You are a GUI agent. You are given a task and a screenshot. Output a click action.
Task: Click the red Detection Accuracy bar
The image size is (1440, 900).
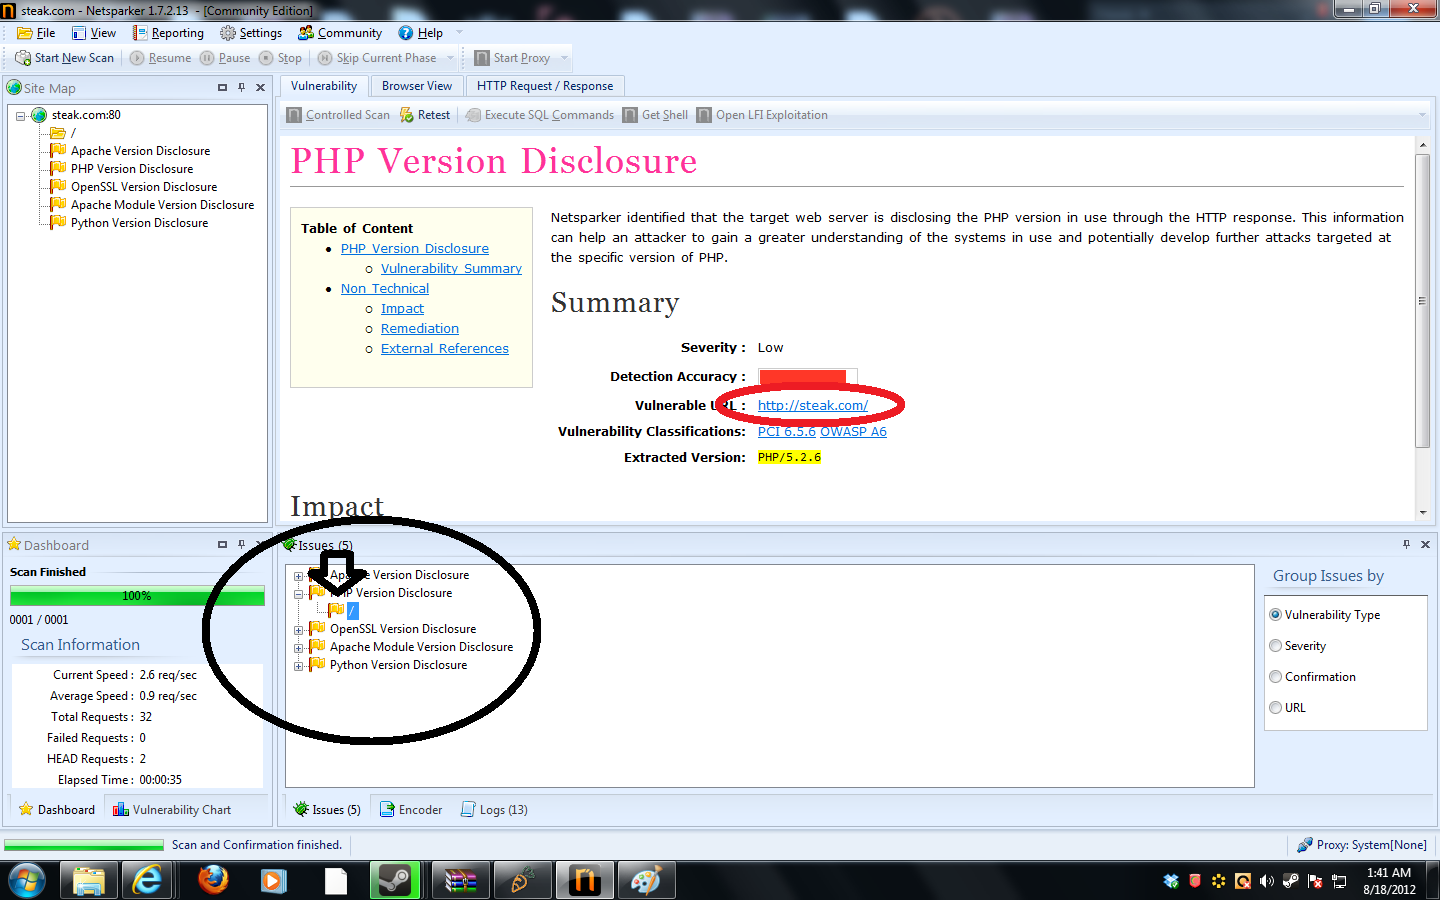pos(802,377)
